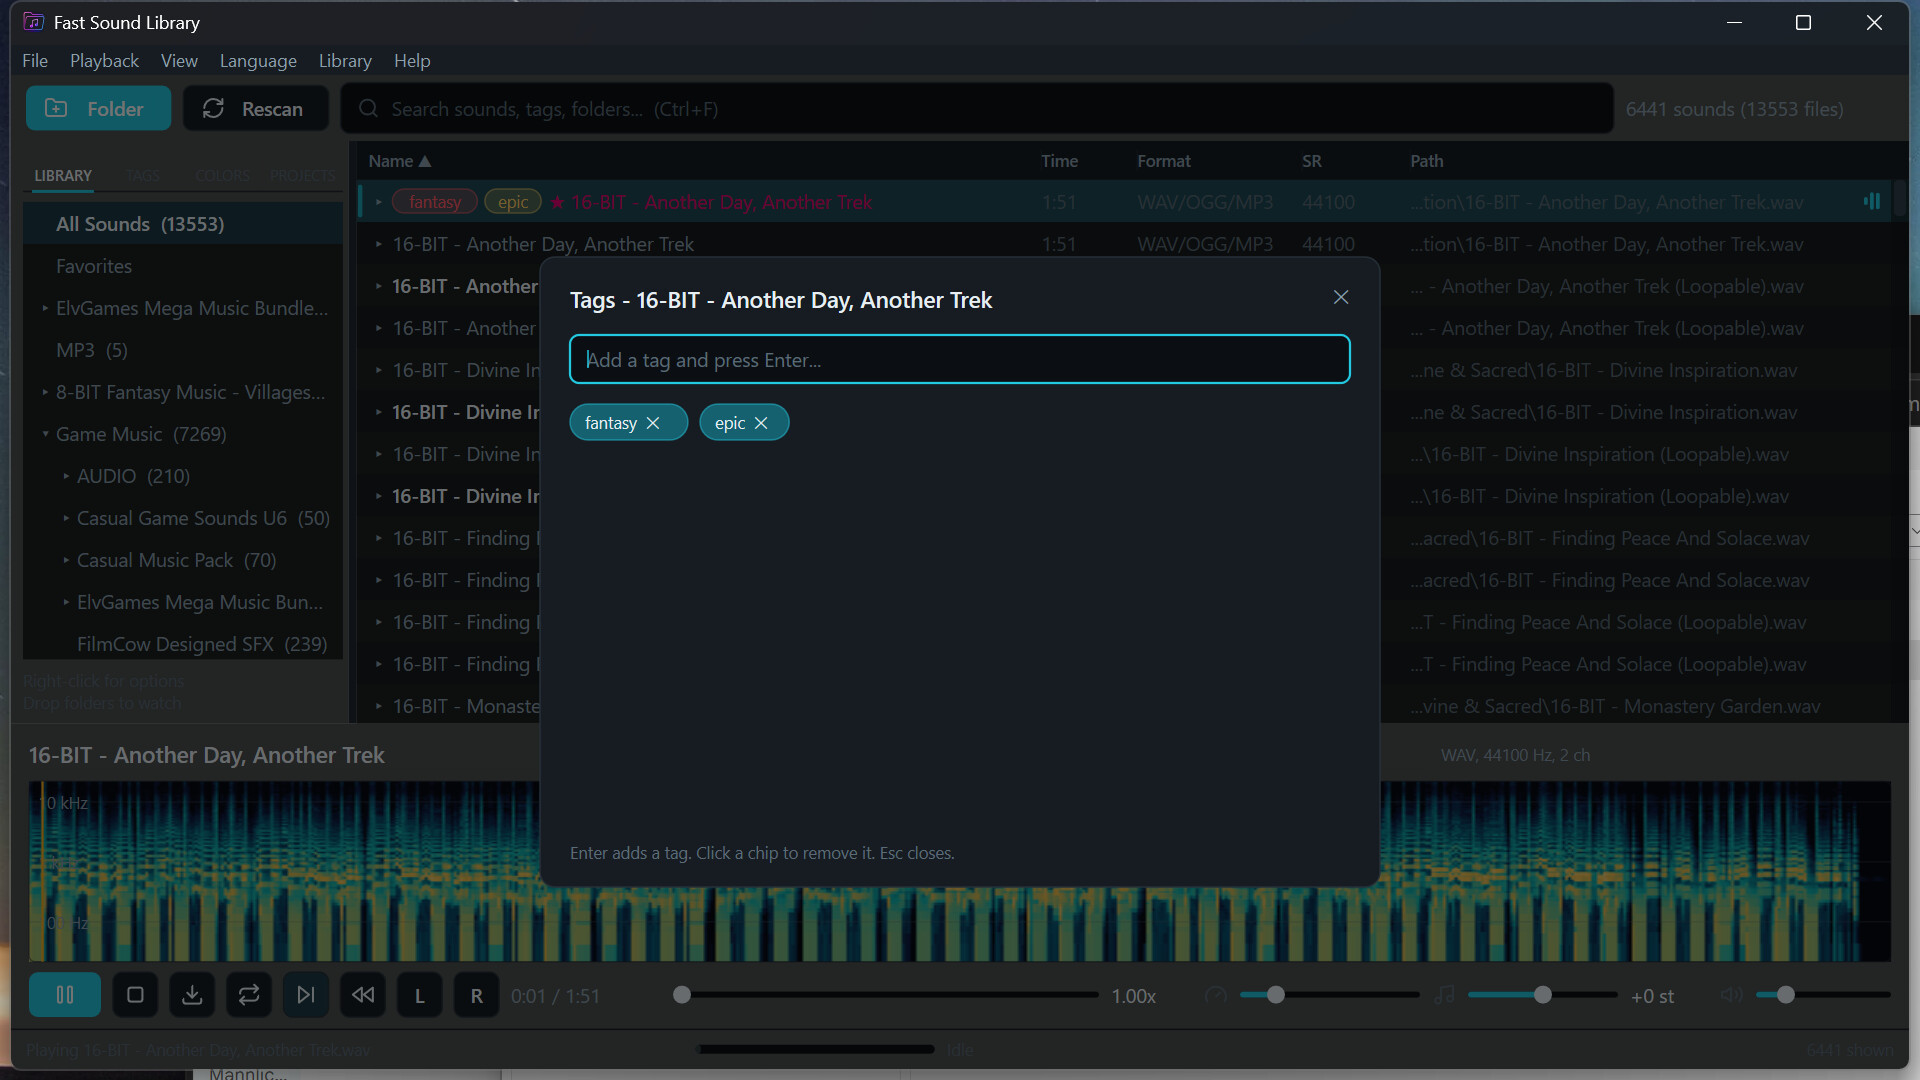Switch to the LIBRARY tab
Viewport: 1920px width, 1080px height.
63,175
